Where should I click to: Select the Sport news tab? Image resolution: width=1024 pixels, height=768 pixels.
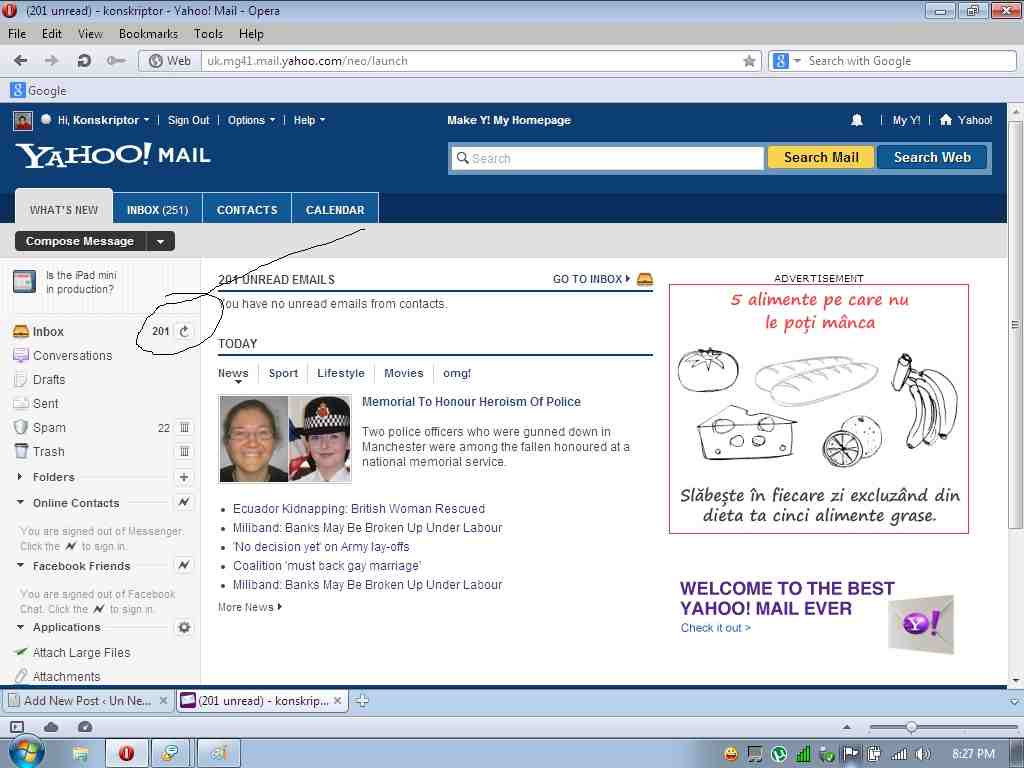pos(283,373)
